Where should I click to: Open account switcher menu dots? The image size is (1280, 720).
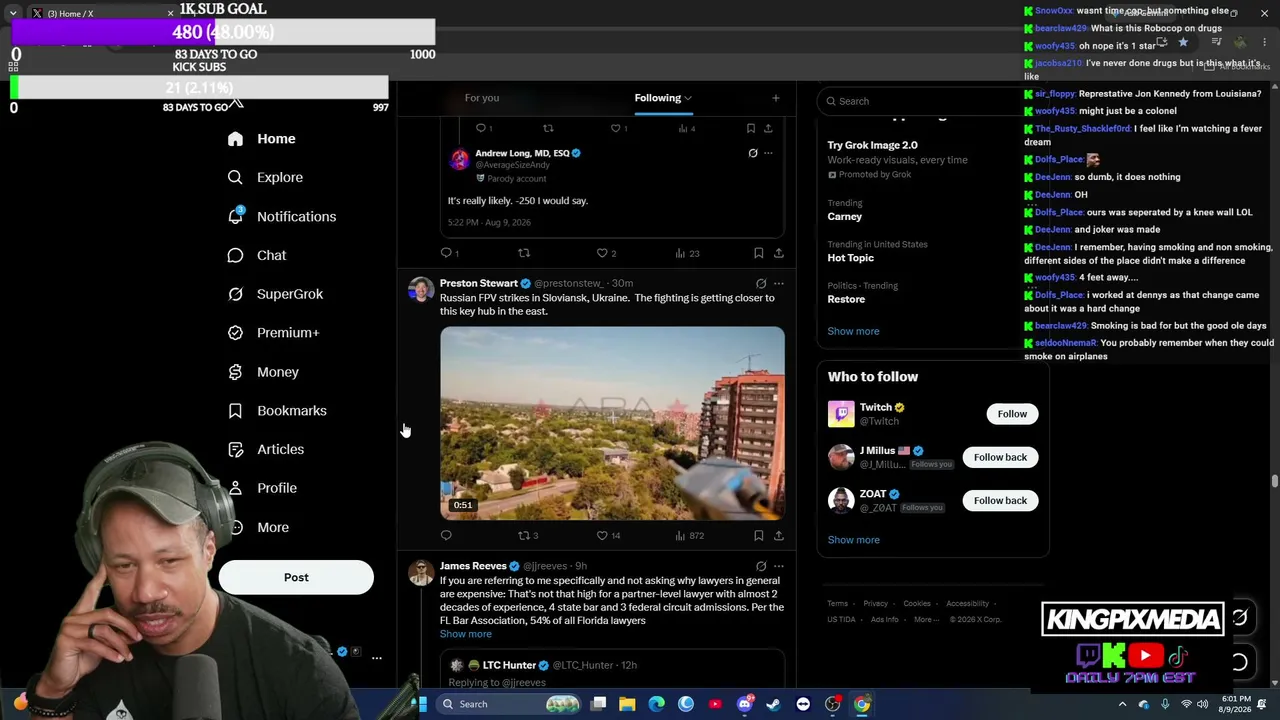click(377, 658)
